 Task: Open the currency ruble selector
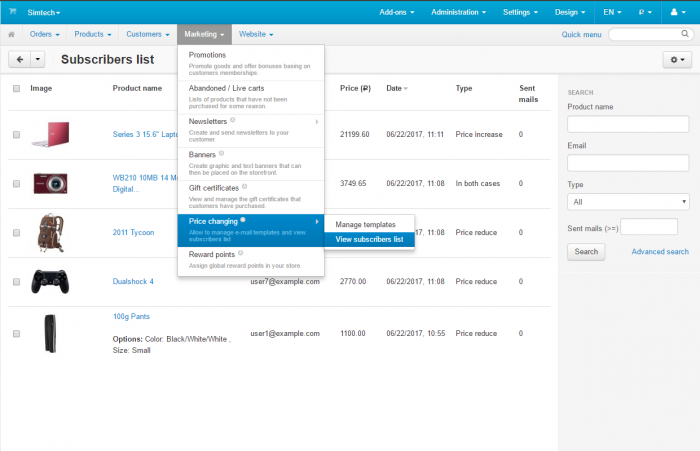(645, 12)
